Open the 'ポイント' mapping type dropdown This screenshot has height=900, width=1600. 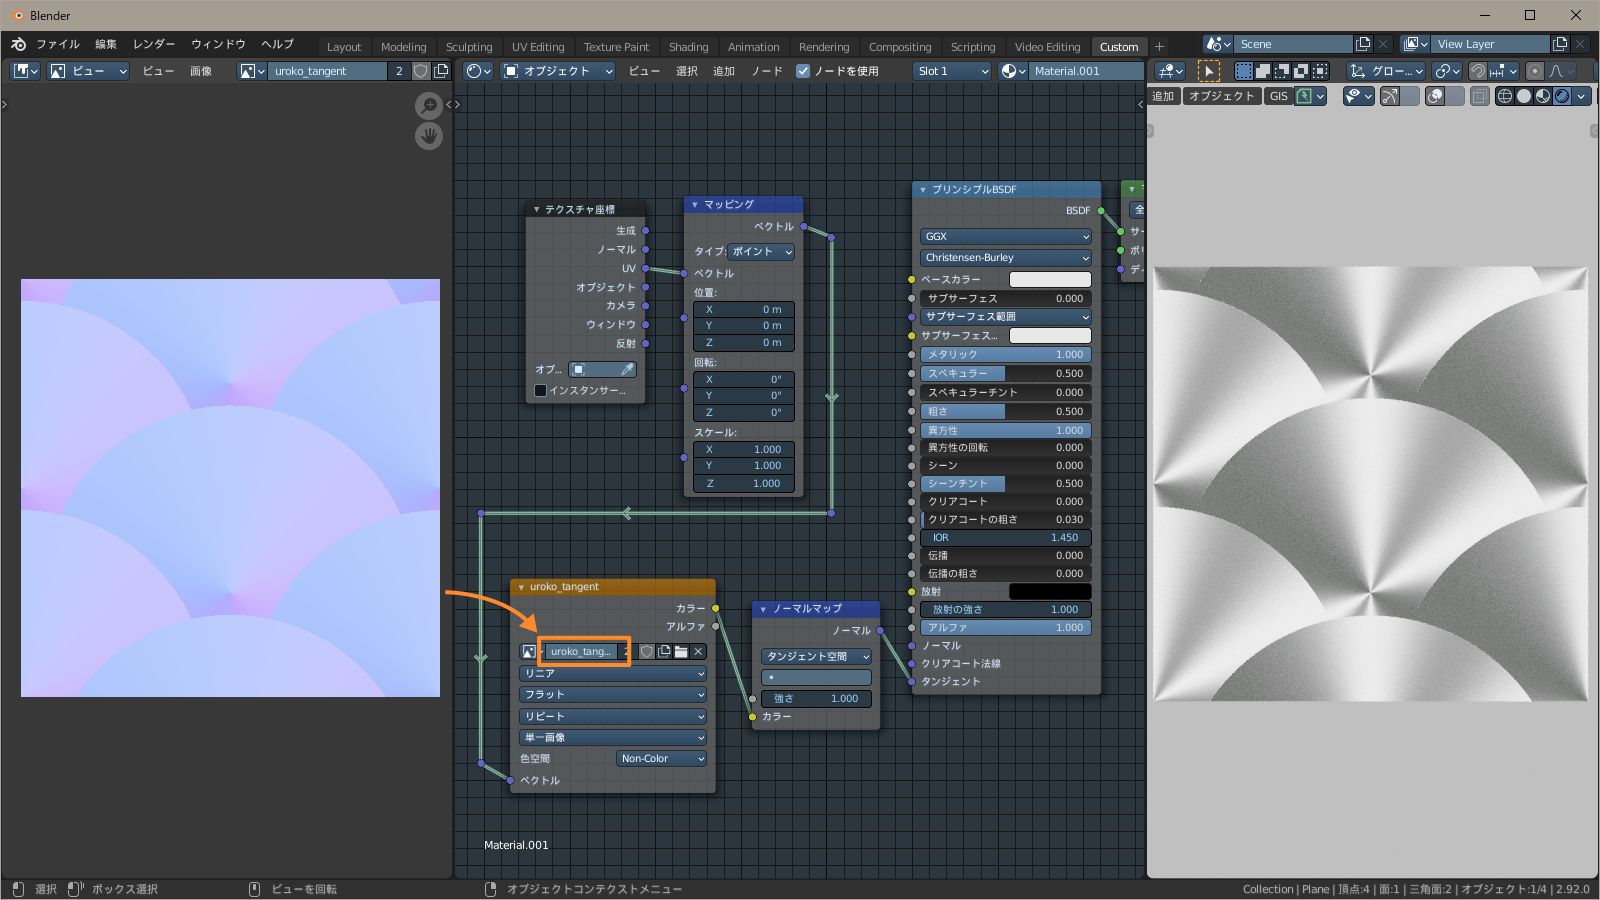click(761, 252)
